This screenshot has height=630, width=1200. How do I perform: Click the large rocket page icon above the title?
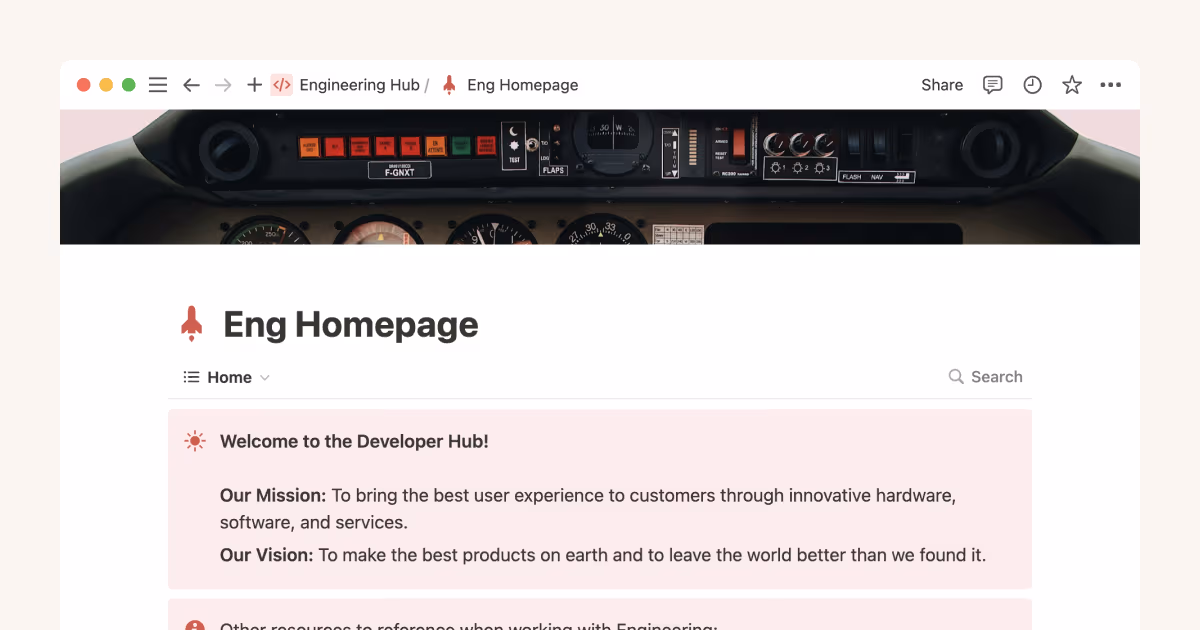[x=191, y=322]
